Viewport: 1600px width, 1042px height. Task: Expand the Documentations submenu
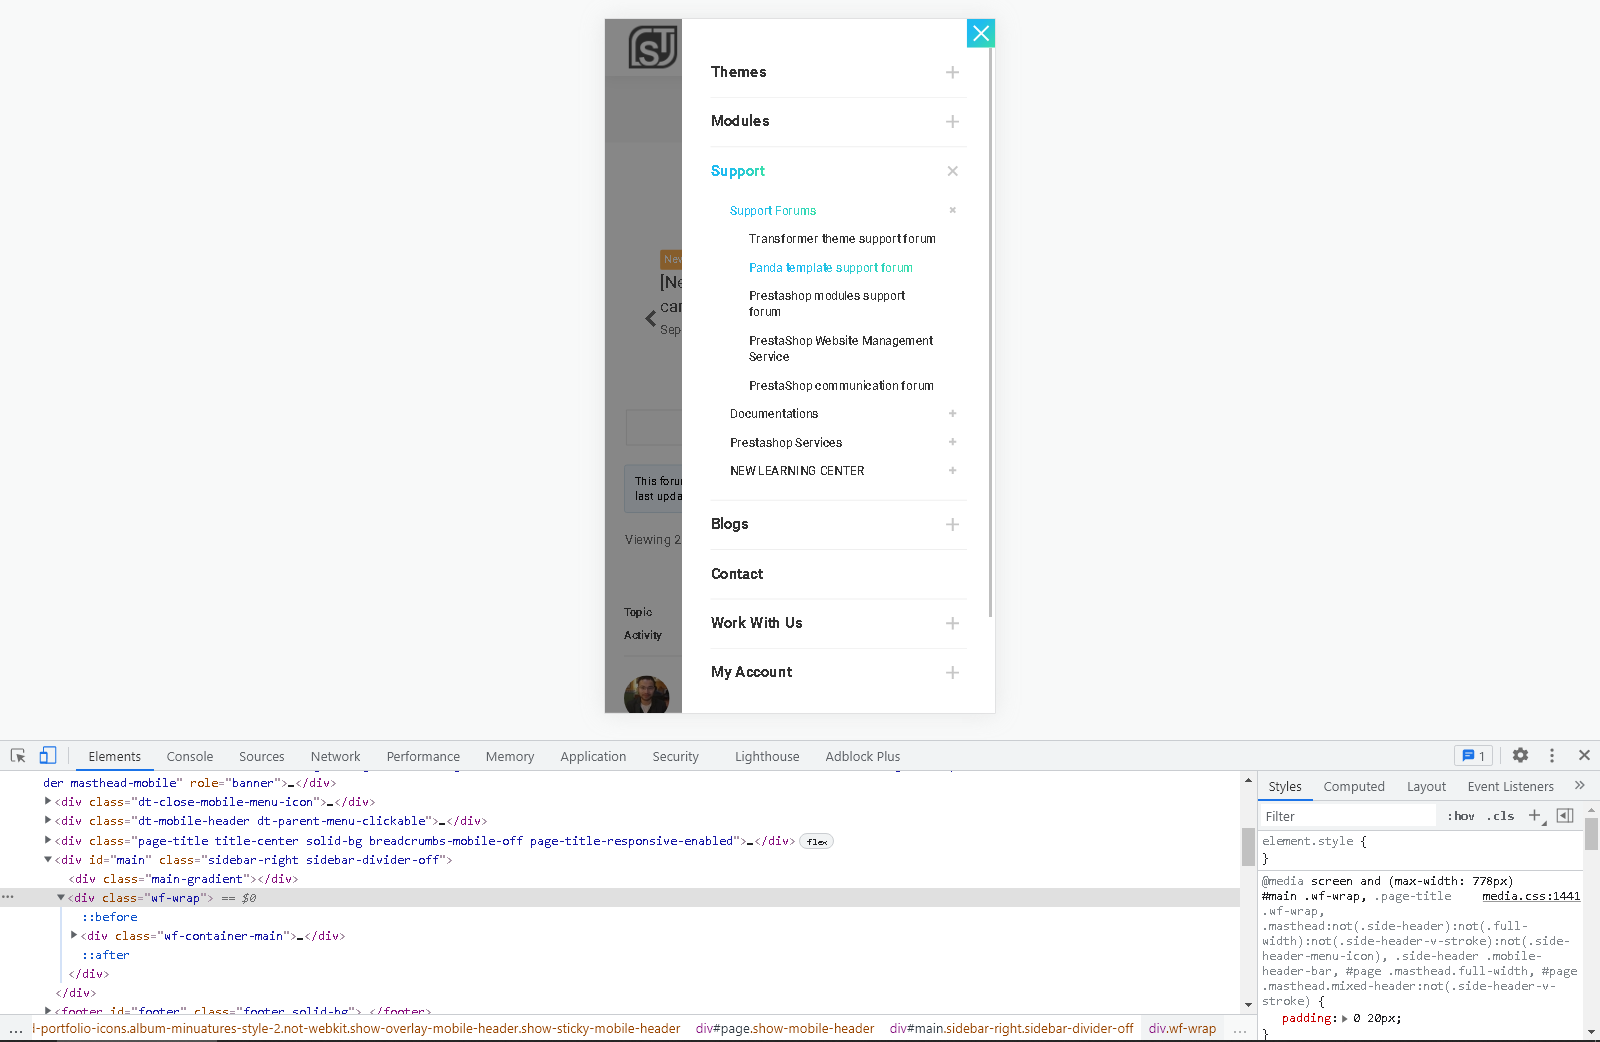(x=953, y=413)
